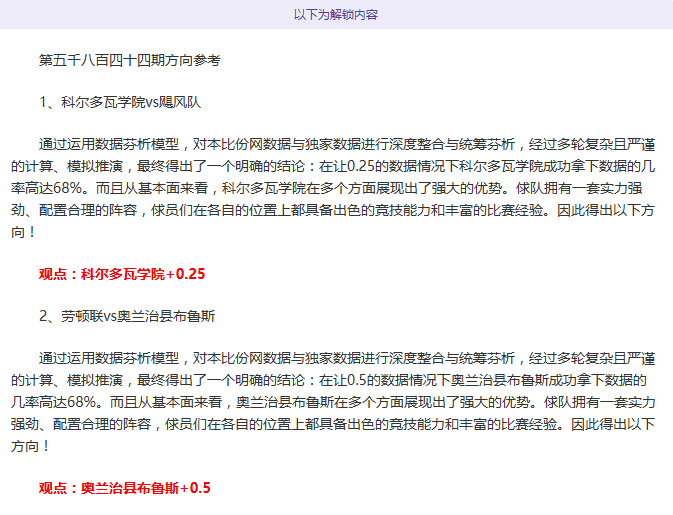Click the red 观点：奥兰治县布鲁斯+0.5 line
This screenshot has width=673, height=515.
124,488
